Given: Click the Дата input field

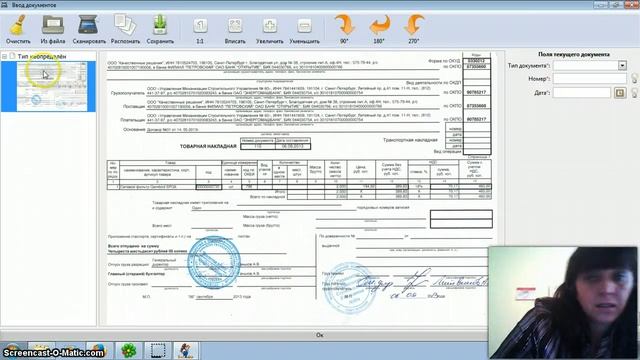Looking at the screenshot, I should [582, 93].
